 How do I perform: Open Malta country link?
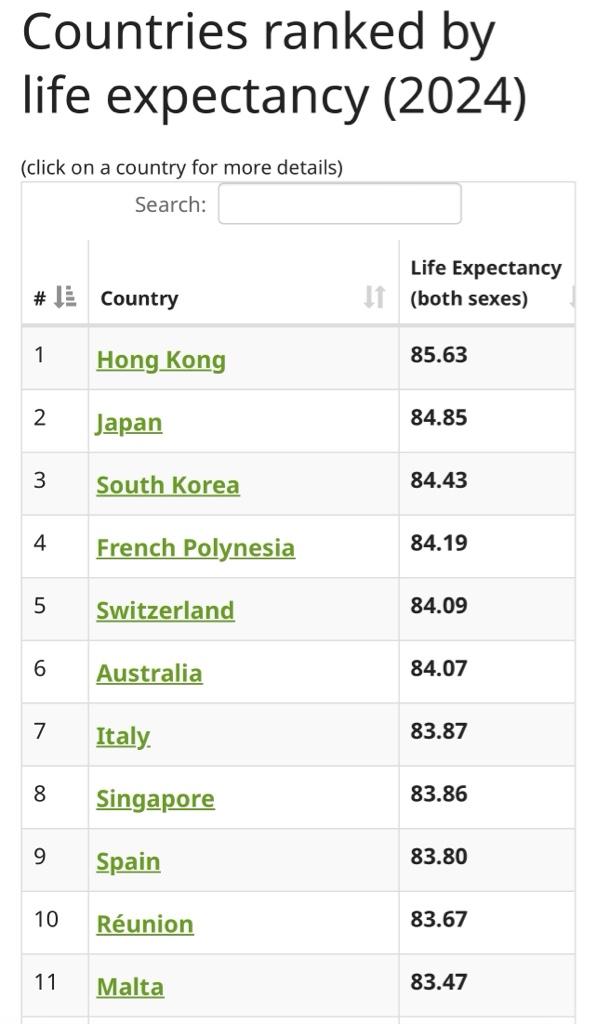130,987
